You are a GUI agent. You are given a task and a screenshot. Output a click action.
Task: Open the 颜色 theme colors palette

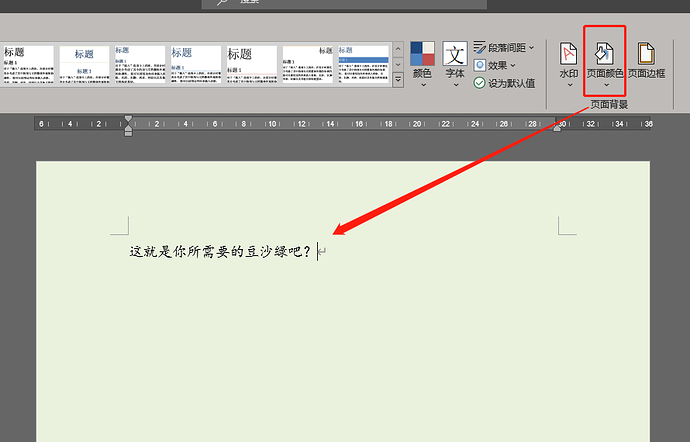click(423, 64)
